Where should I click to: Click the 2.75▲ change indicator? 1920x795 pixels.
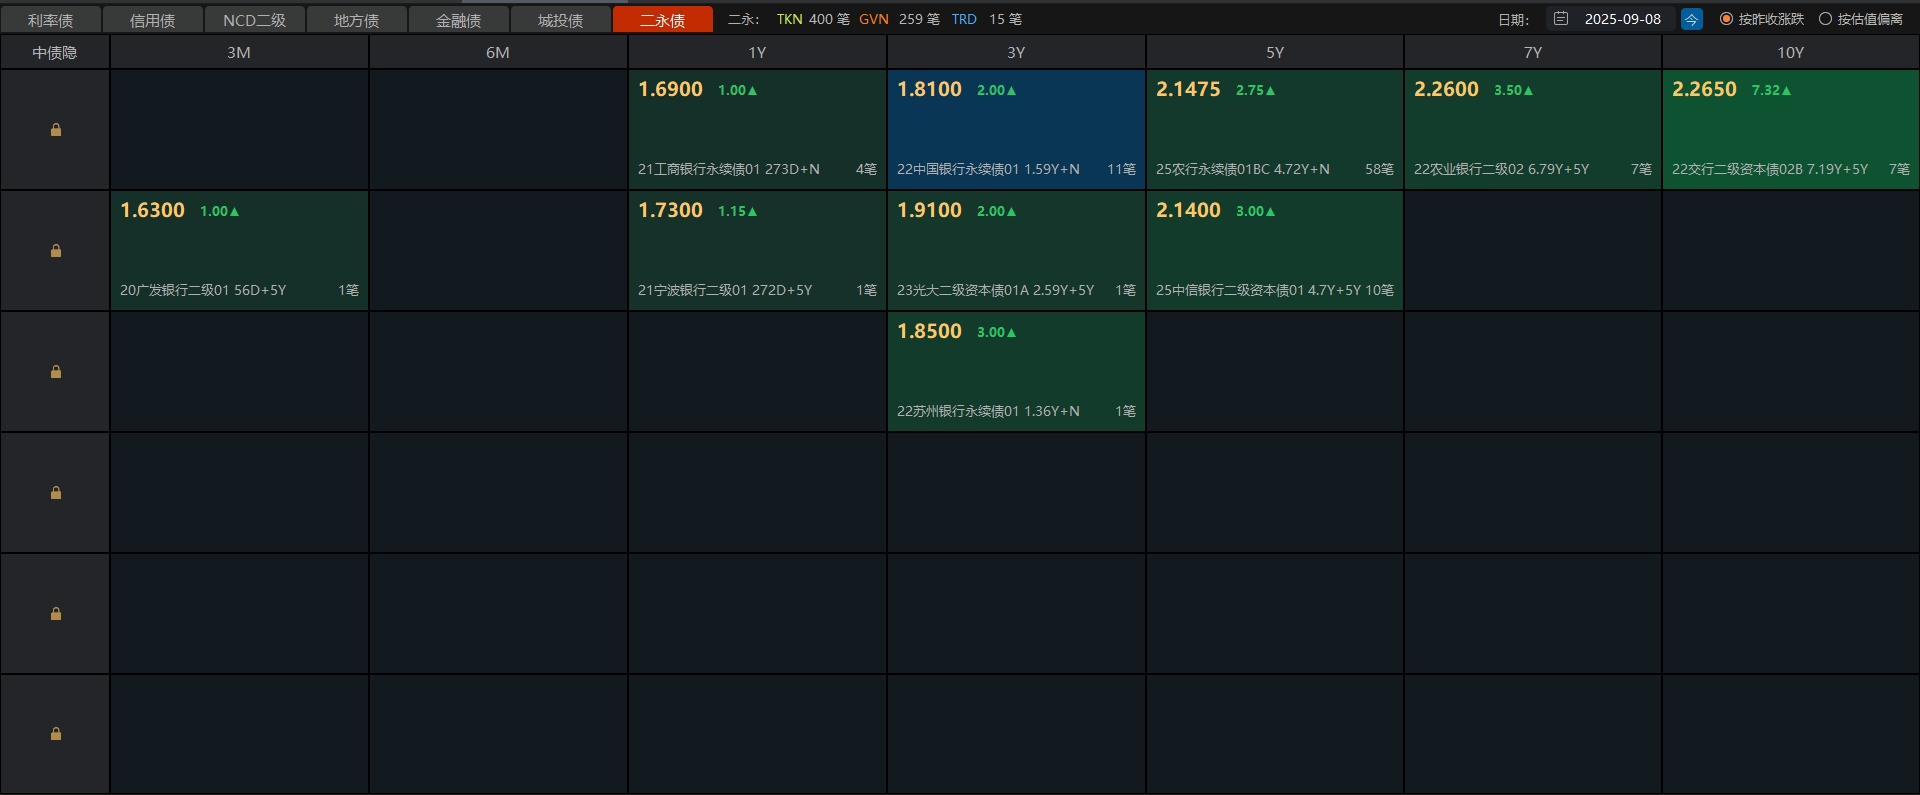1255,90
